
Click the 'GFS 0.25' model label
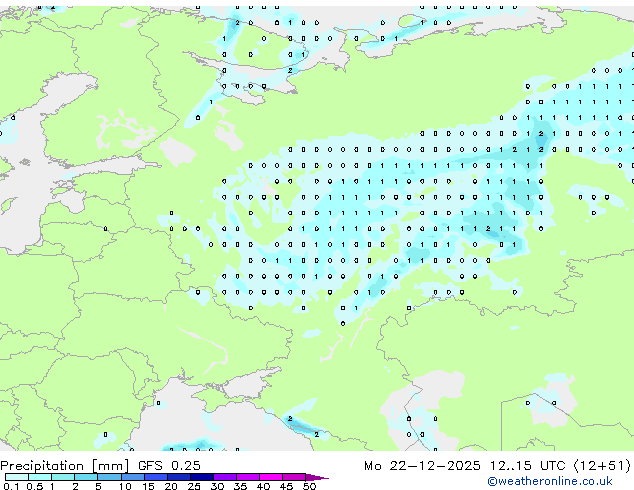tap(169, 466)
